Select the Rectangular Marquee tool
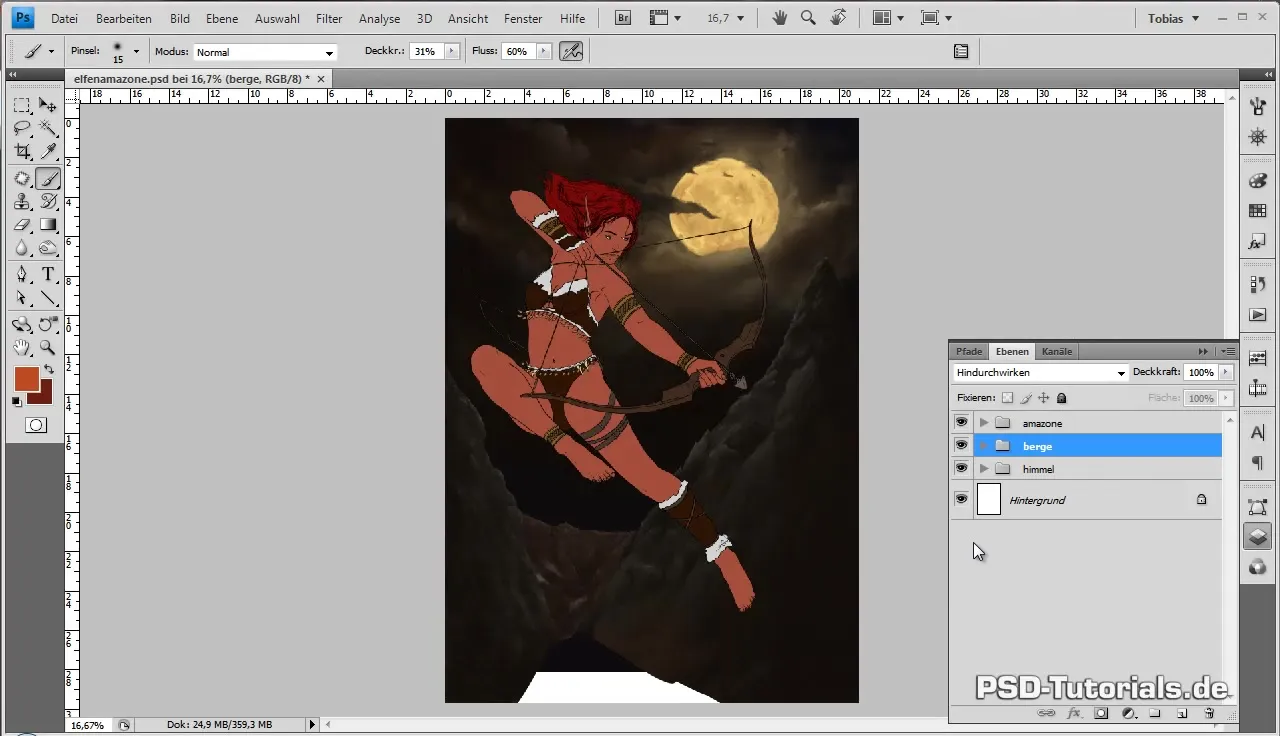1280x736 pixels. (x=21, y=105)
